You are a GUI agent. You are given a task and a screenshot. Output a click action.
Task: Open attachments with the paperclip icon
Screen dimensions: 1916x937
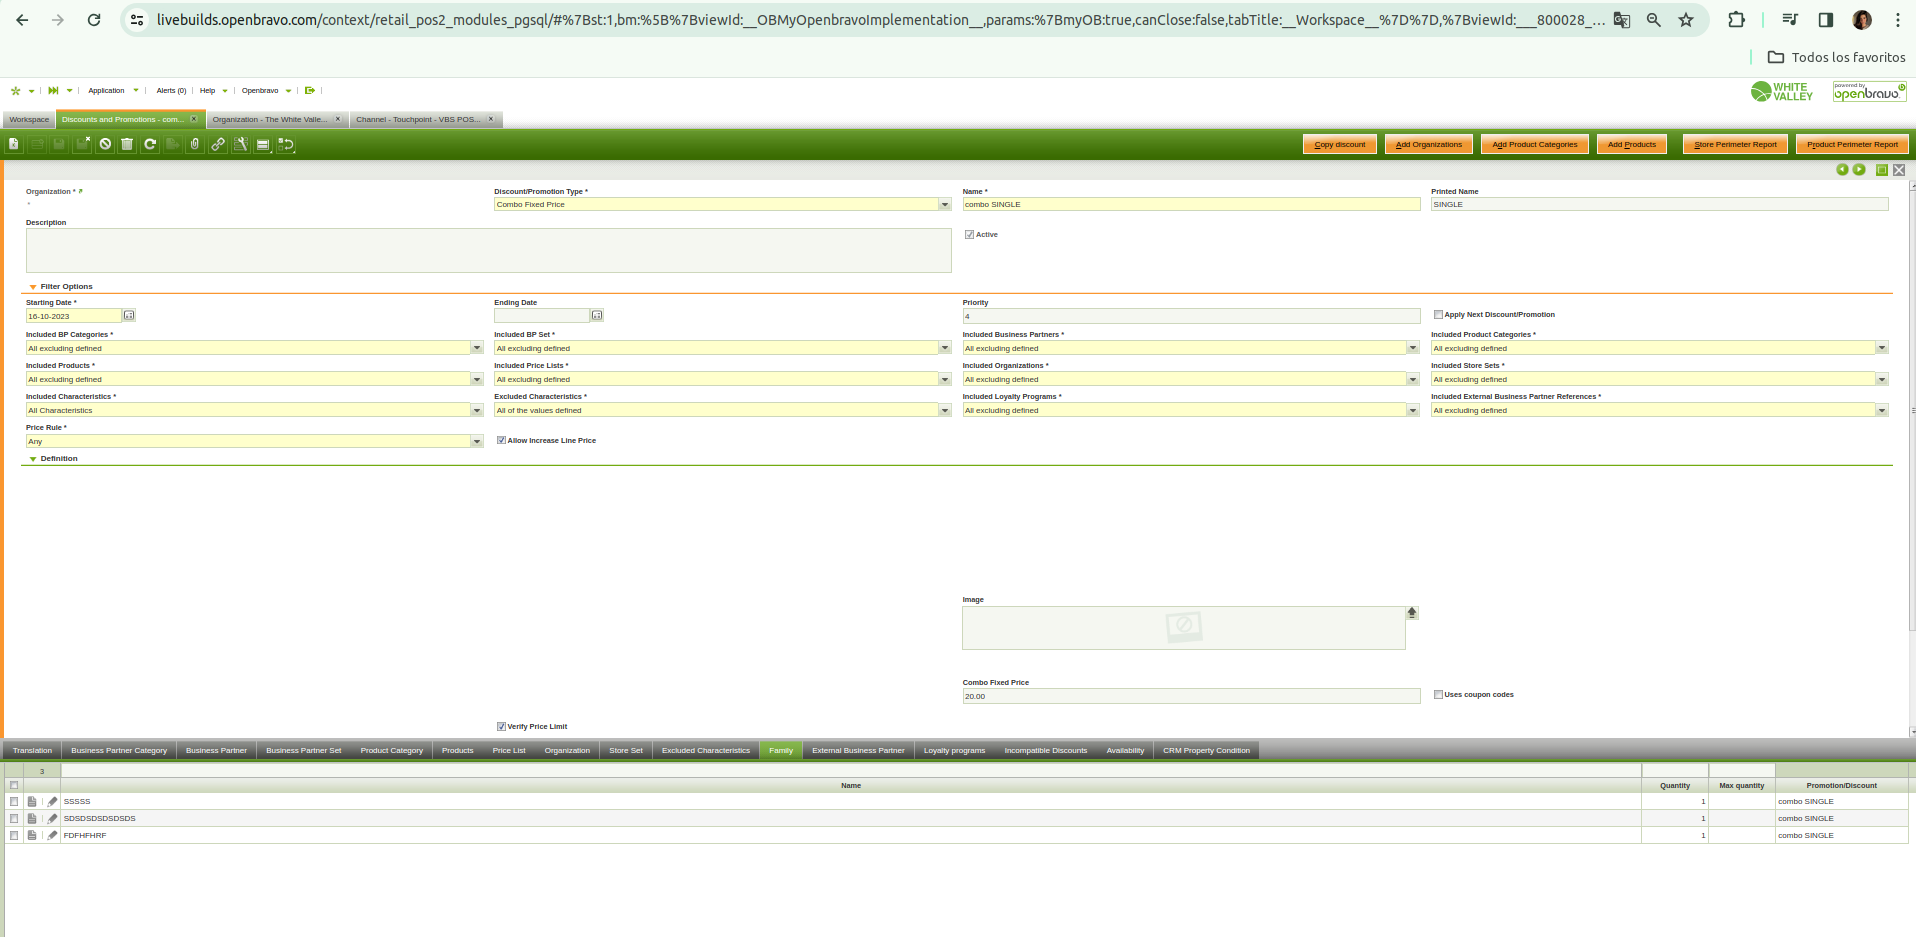point(195,144)
